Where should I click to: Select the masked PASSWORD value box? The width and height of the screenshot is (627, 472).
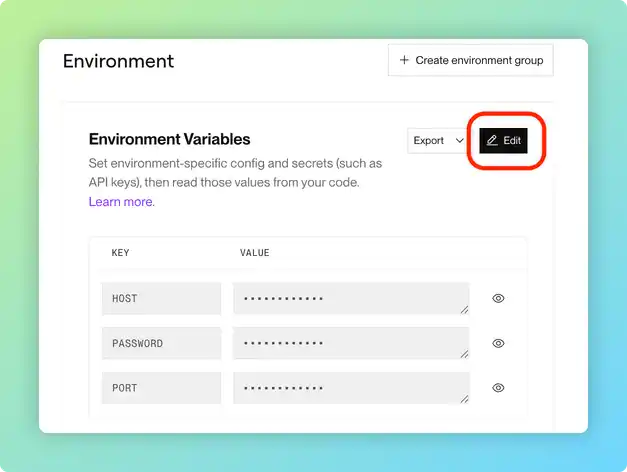[x=350, y=343]
